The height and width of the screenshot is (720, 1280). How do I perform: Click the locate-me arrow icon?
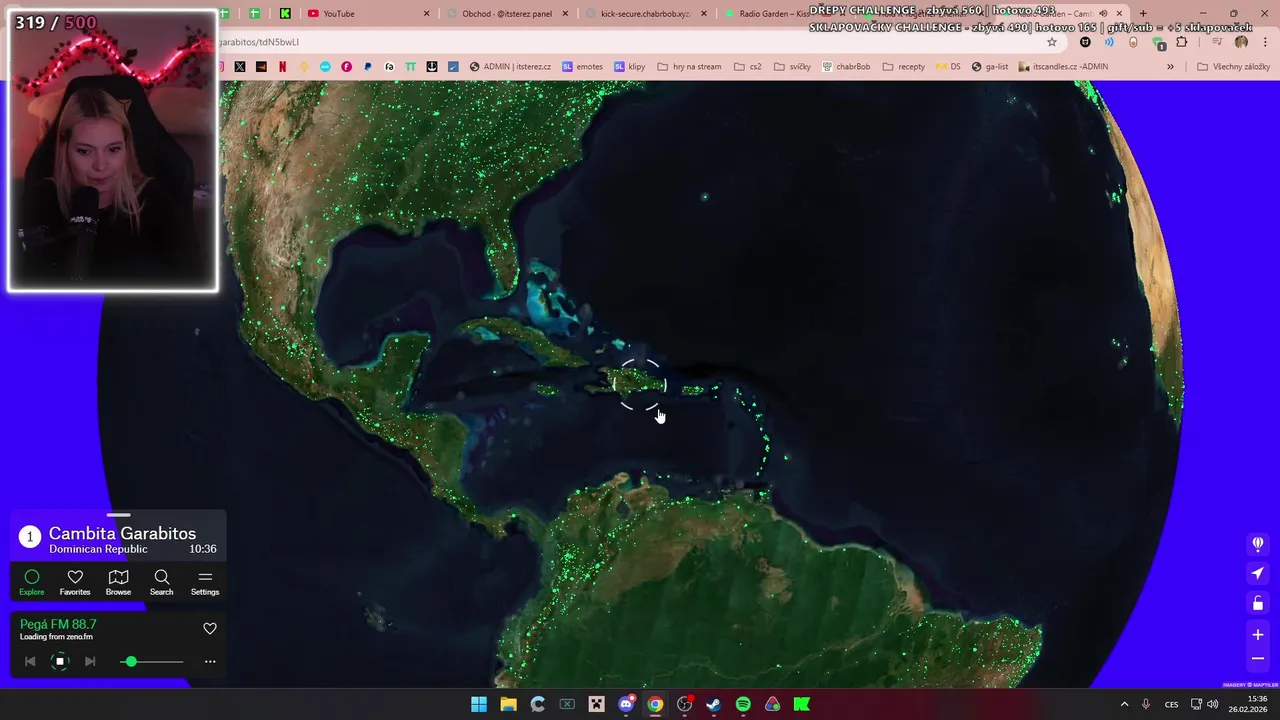tap(1258, 574)
